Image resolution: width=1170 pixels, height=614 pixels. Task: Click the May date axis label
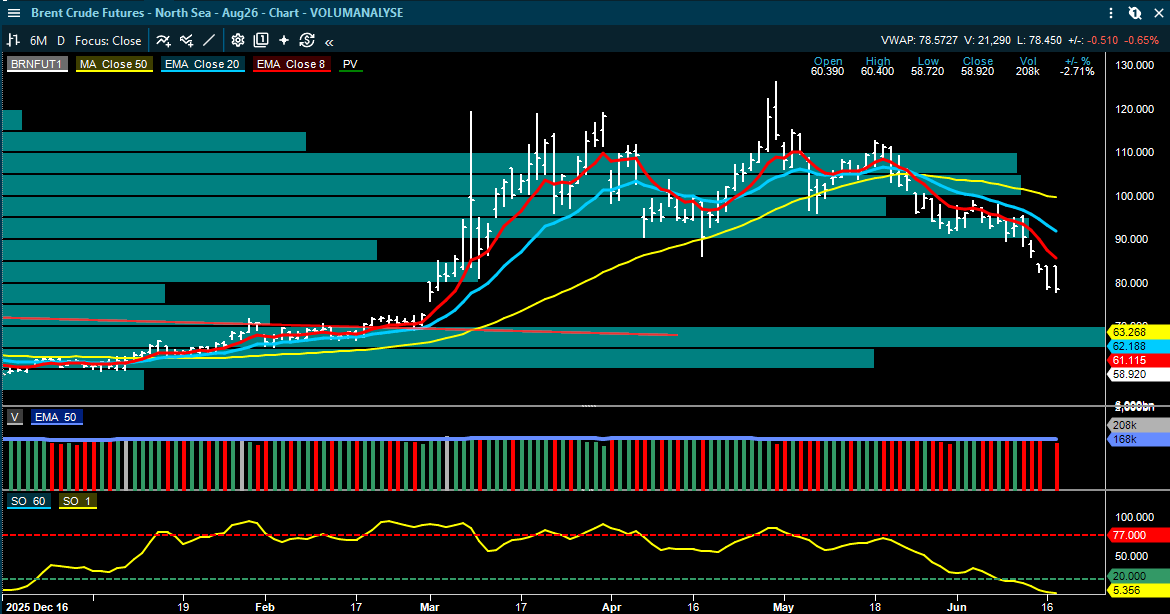pyautogui.click(x=783, y=607)
